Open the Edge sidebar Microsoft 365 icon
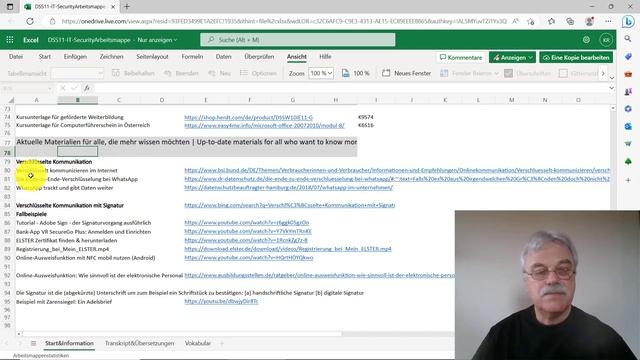 click(628, 109)
